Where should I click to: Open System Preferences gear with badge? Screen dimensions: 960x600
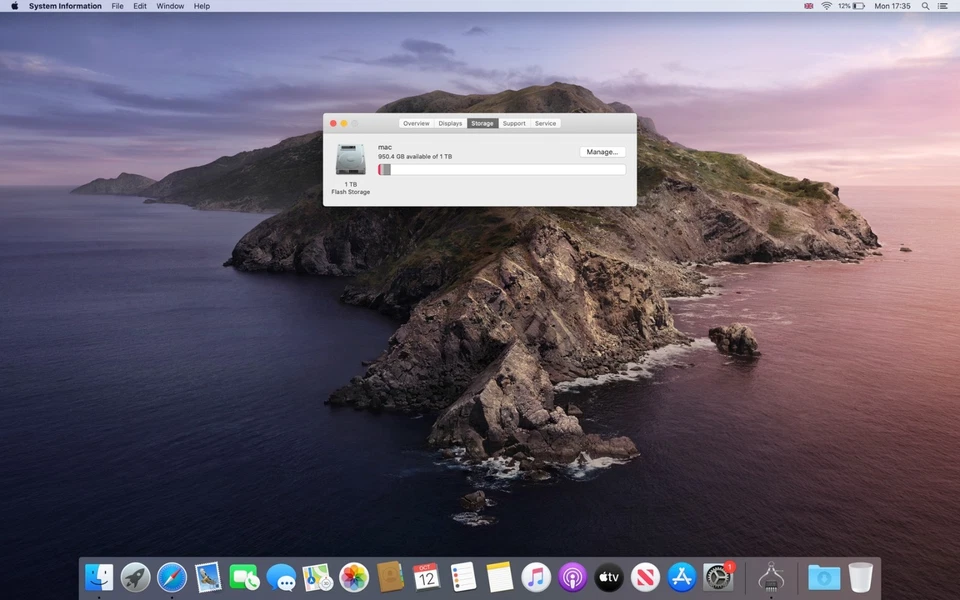[x=718, y=577]
